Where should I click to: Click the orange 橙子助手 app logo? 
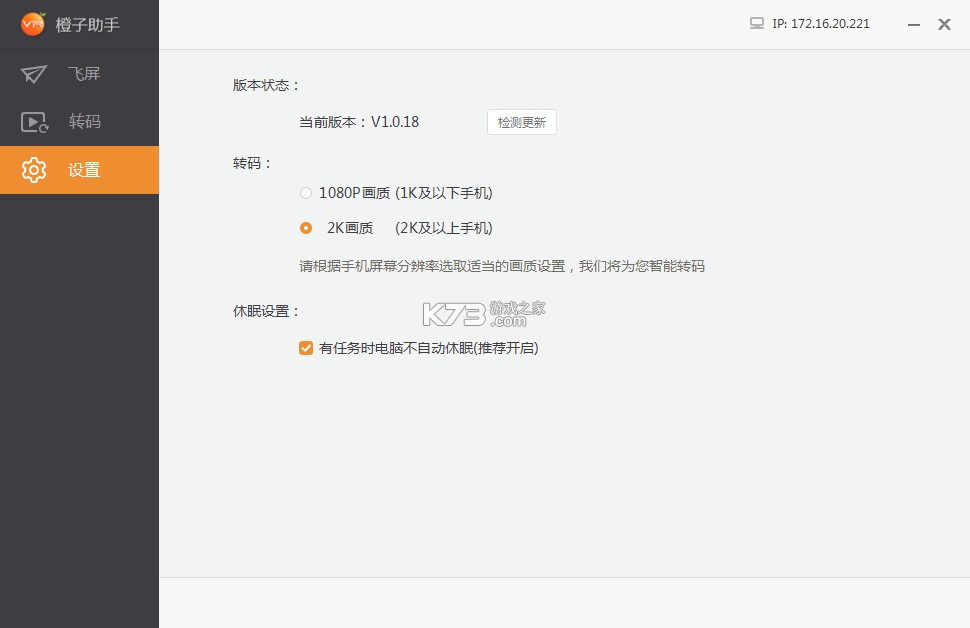pos(33,24)
